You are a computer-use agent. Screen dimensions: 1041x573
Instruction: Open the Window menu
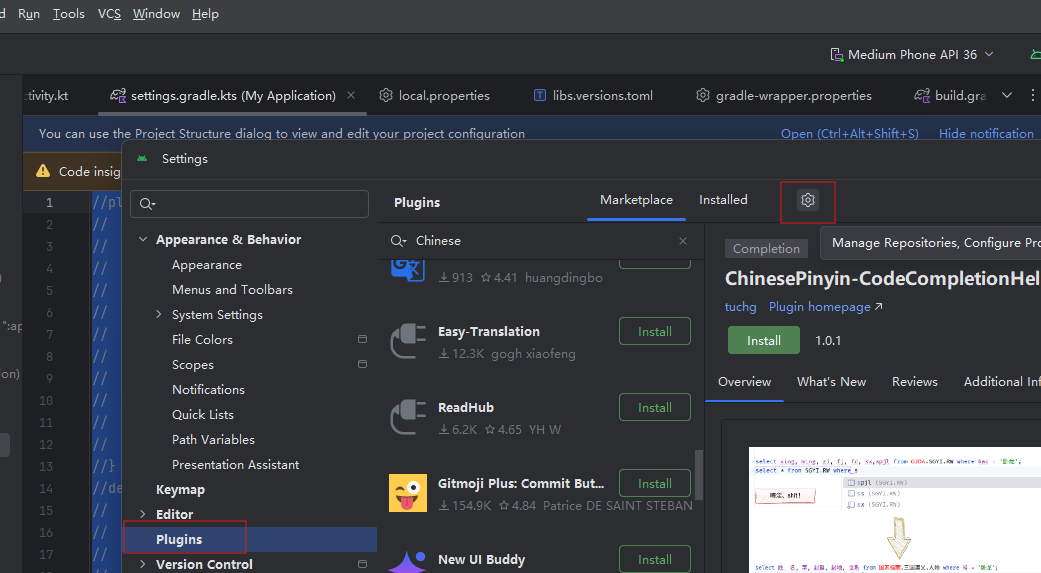[156, 14]
